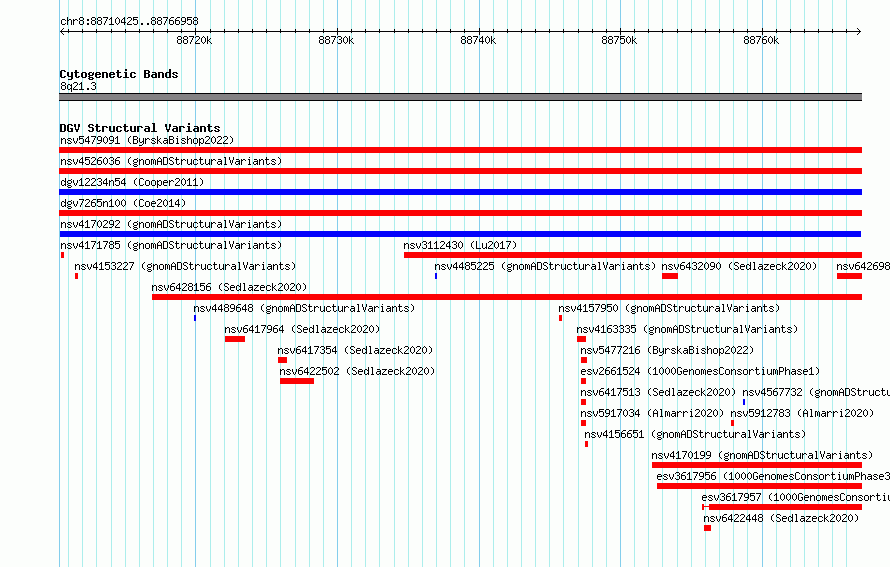
Task: Open nsv6417964 (Sedlazeck2020) label
Action: pyautogui.click(x=303, y=329)
